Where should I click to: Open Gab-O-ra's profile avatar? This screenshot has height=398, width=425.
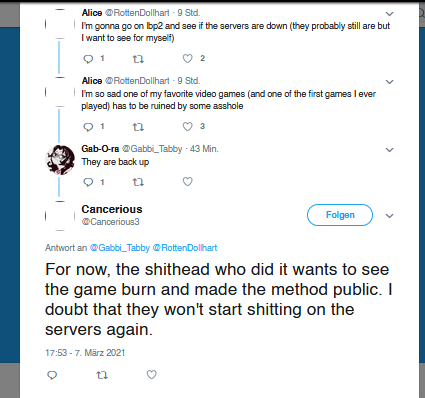[60, 160]
